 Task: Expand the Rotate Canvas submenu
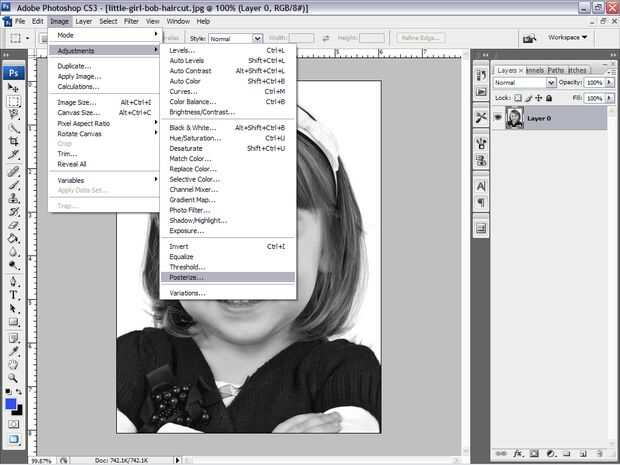tap(104, 134)
